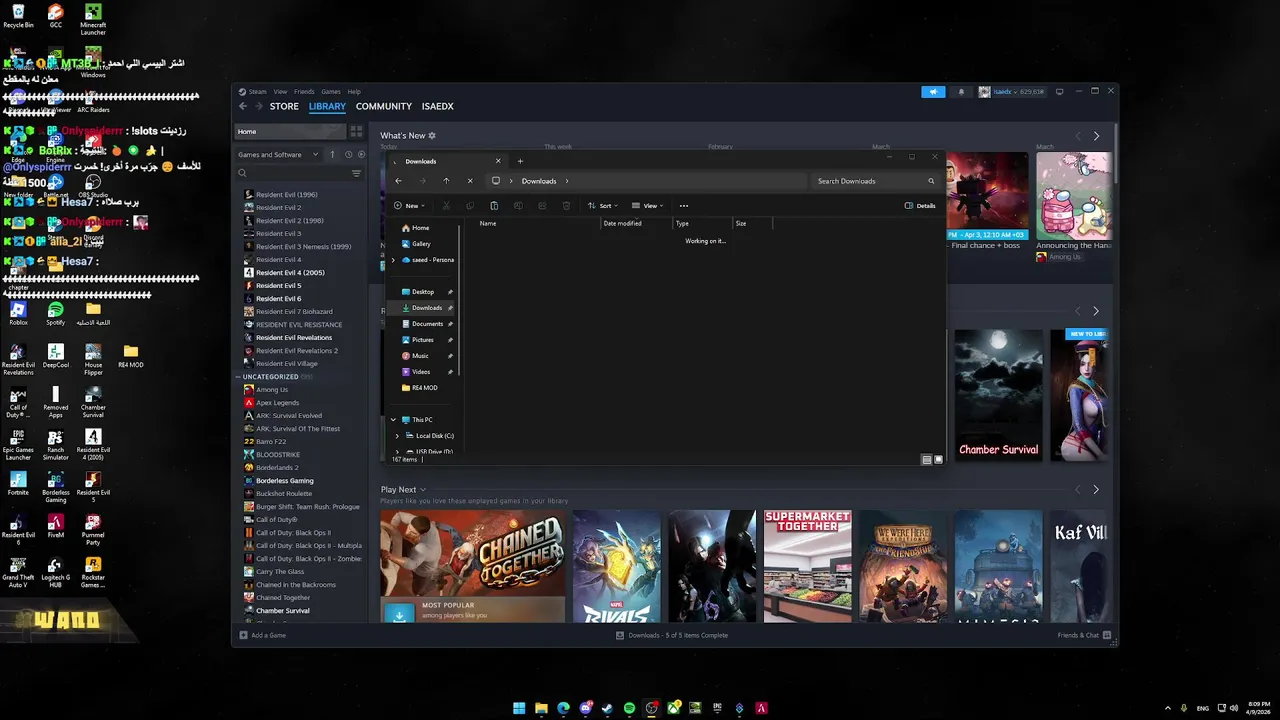Screen dimensions: 1280x720
Task: Open RE4 MOD folder in Explorer sidebar
Action: point(419,388)
